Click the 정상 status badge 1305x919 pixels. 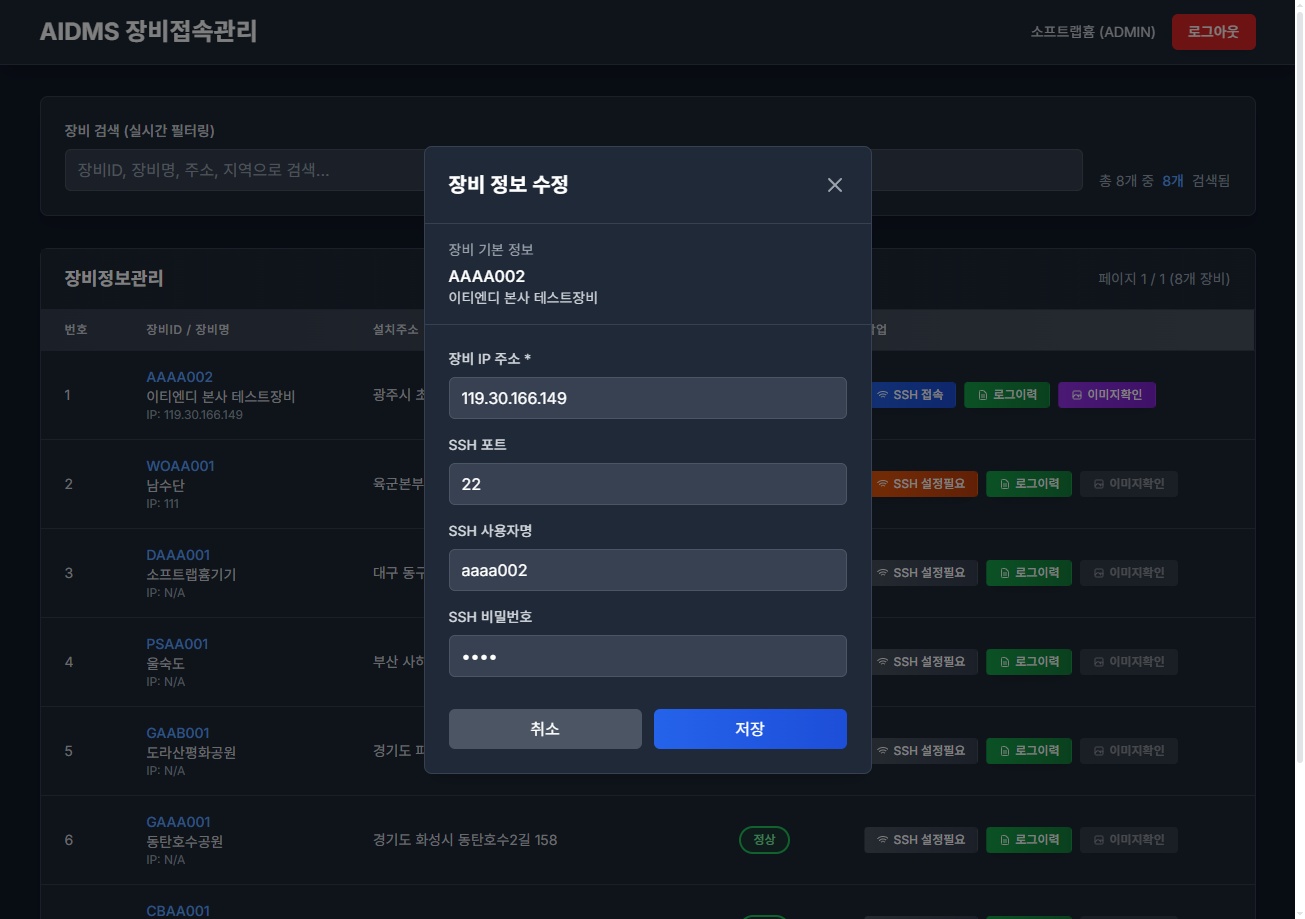(764, 840)
